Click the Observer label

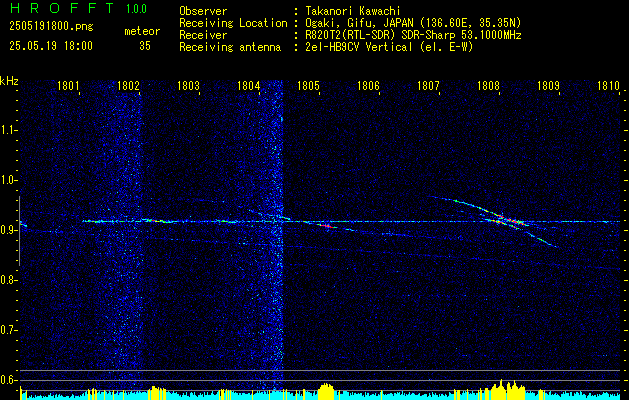coord(203,11)
